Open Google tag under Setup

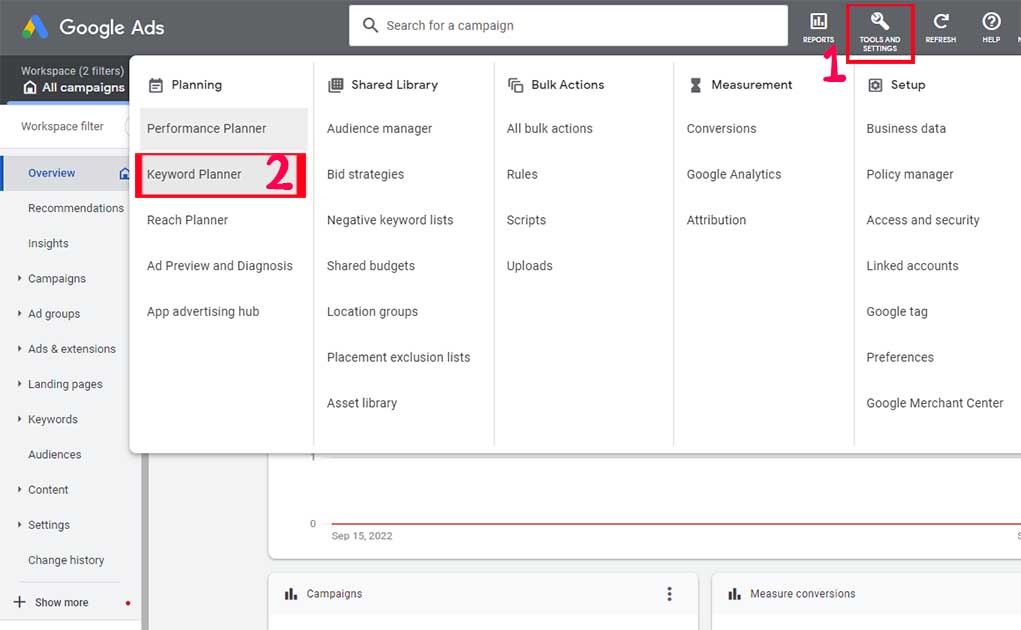point(897,311)
